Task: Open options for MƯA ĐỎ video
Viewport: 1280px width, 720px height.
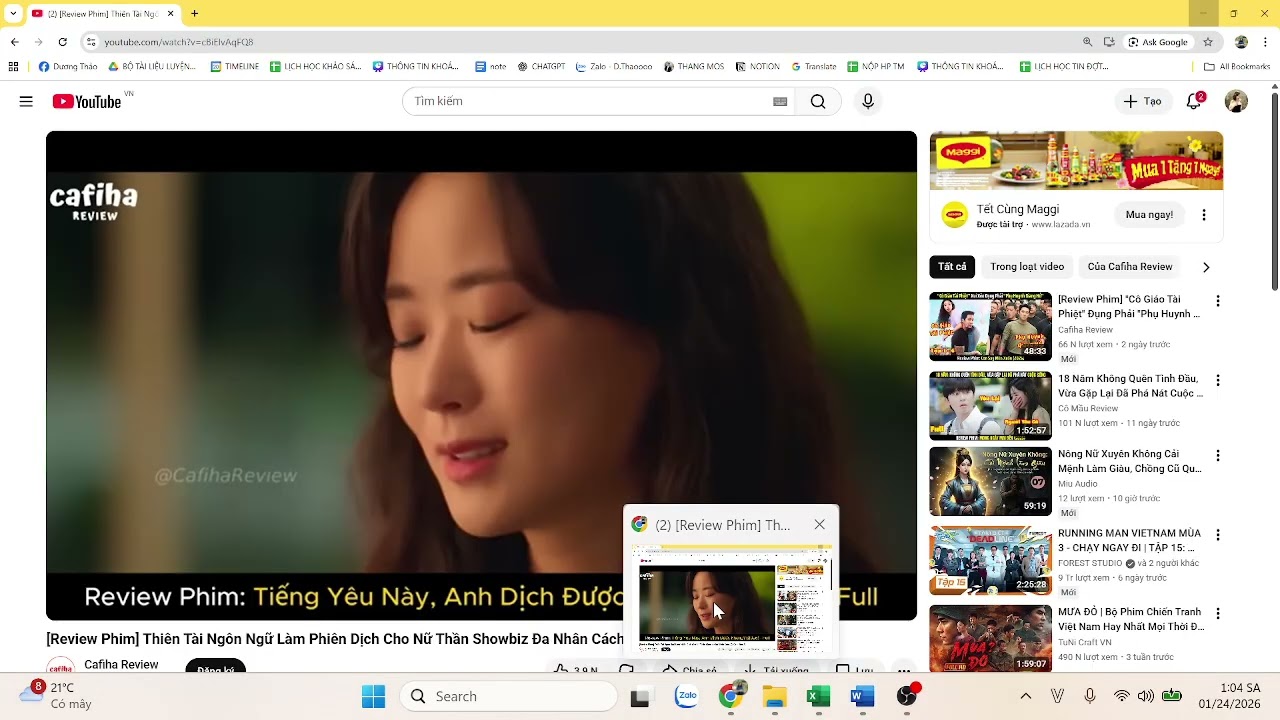Action: coord(1218,612)
